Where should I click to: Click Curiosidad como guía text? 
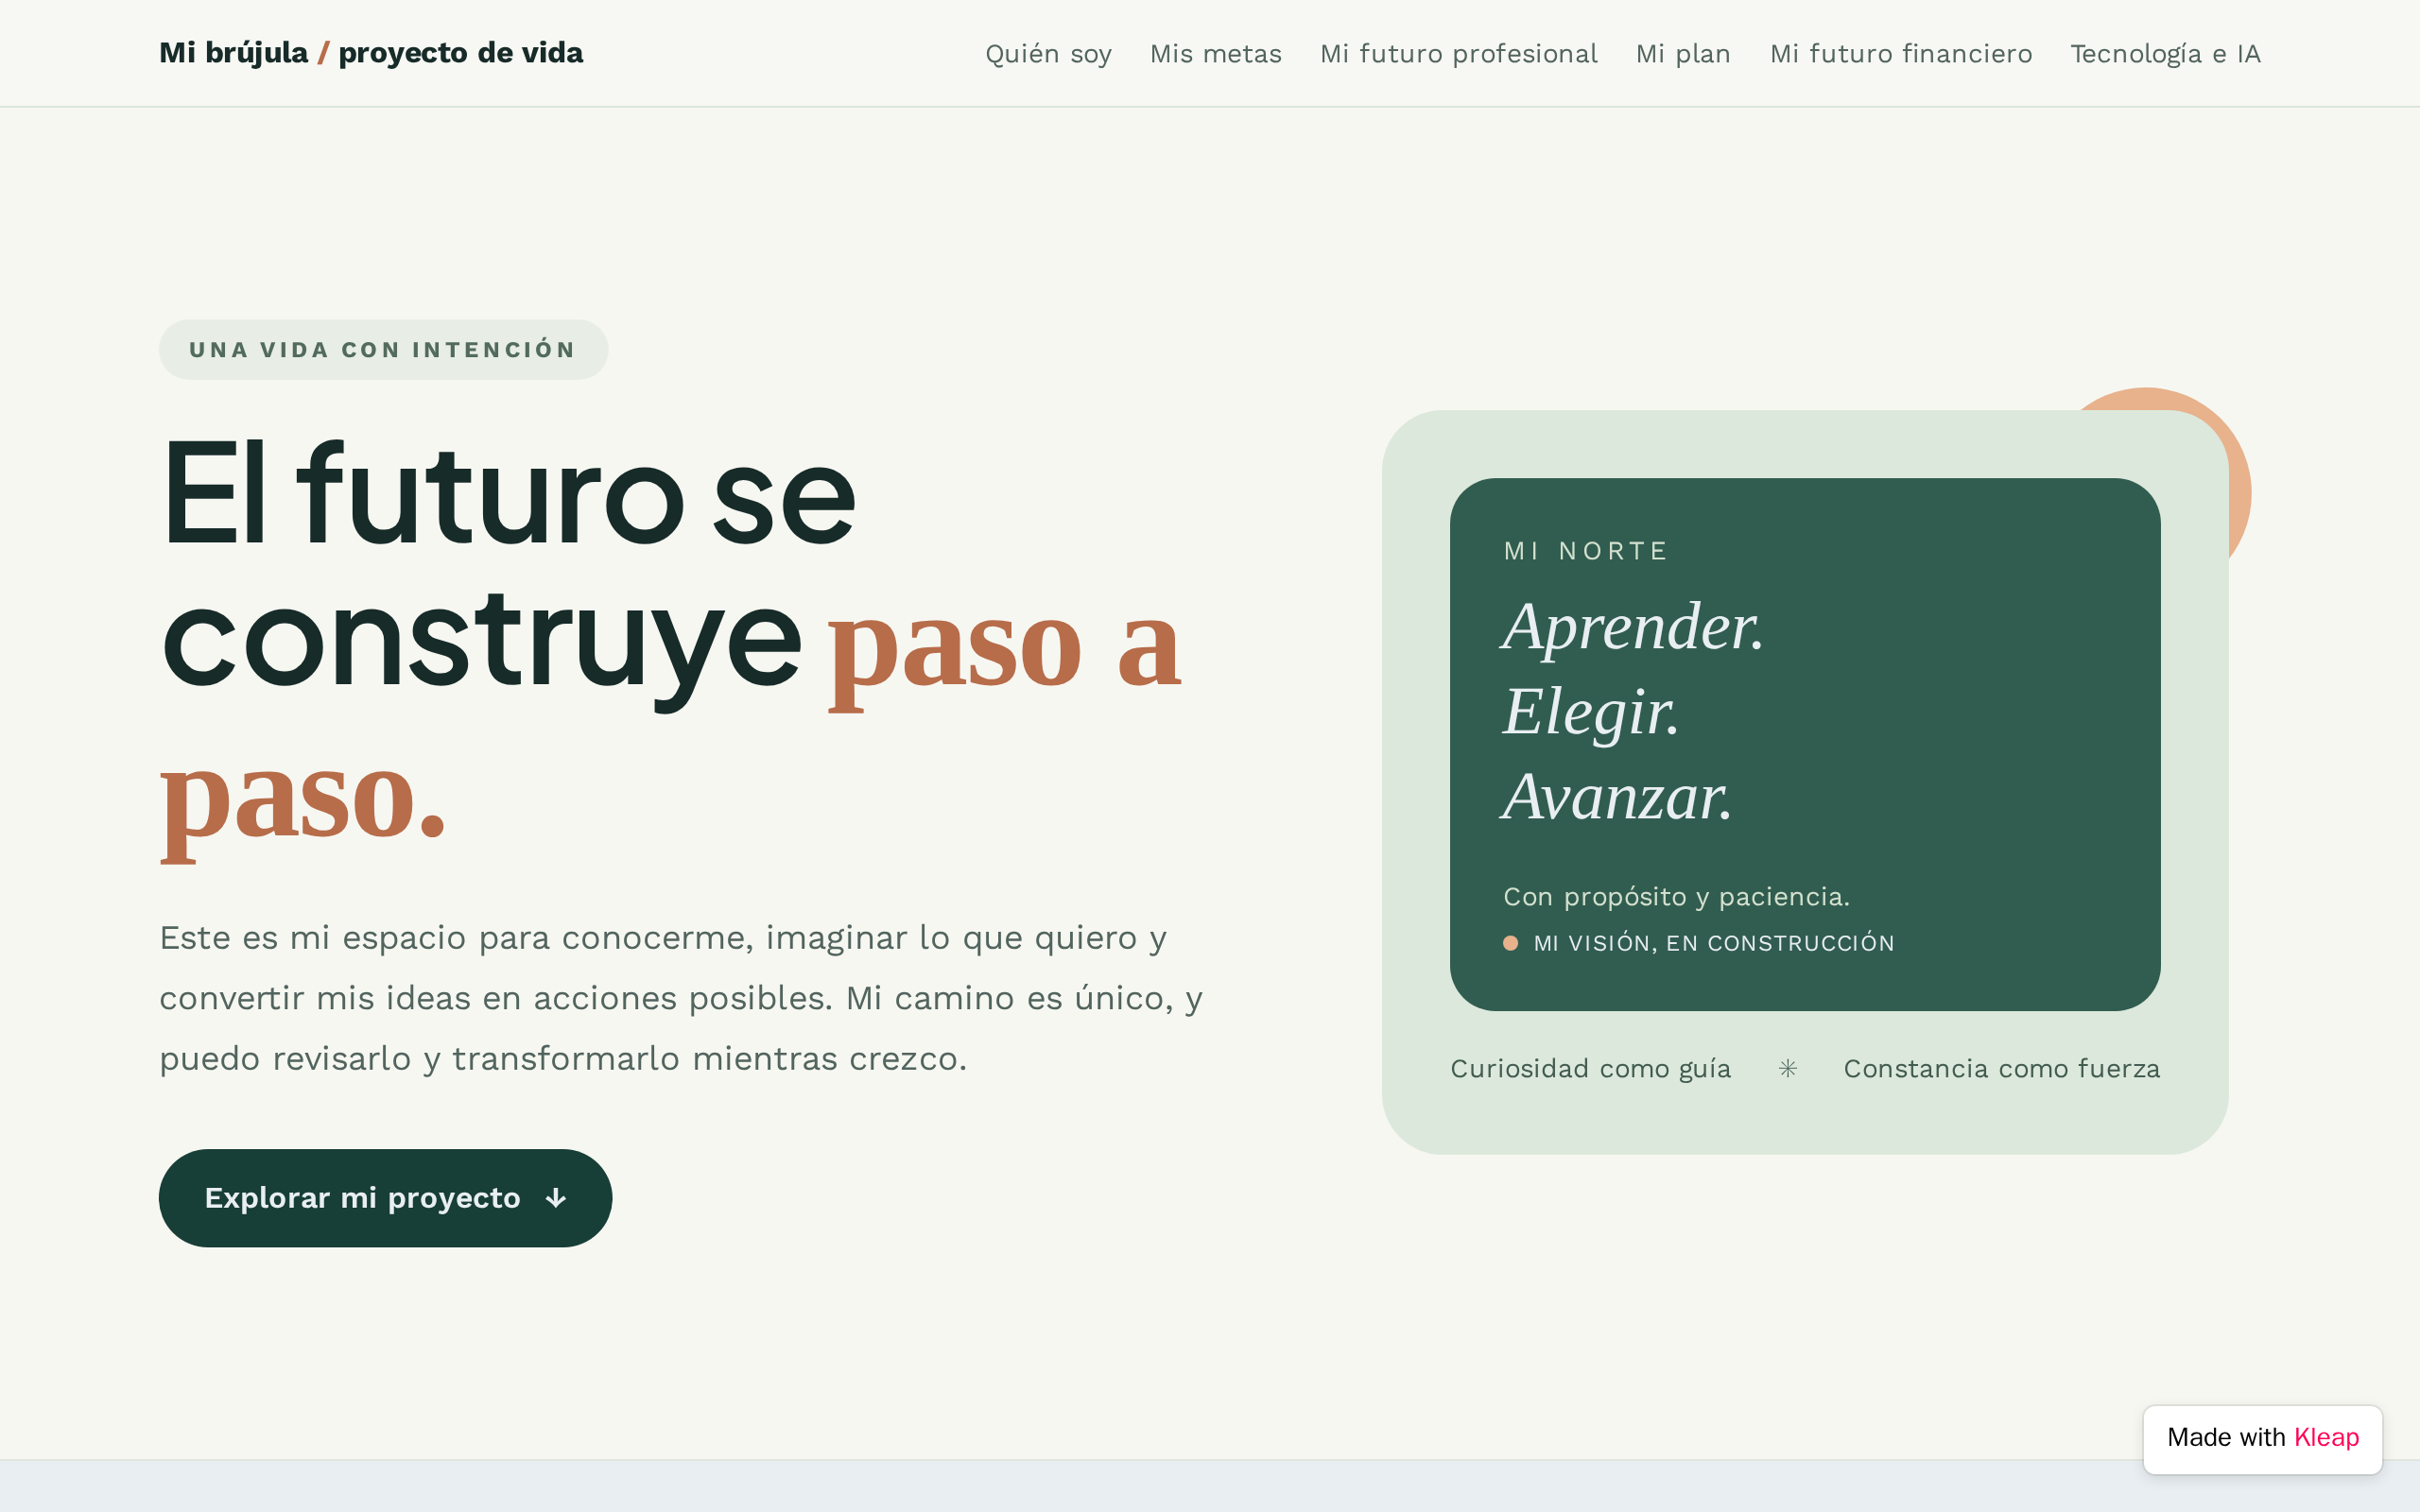tap(1590, 1069)
